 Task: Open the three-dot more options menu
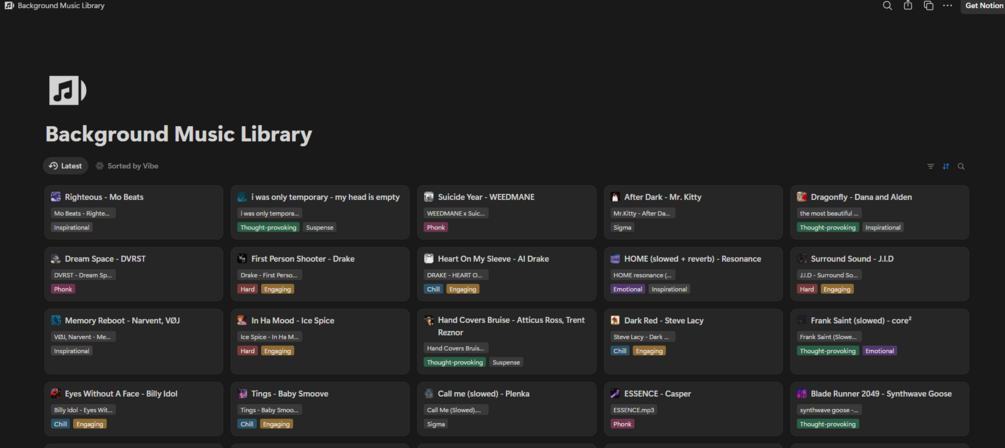947,6
